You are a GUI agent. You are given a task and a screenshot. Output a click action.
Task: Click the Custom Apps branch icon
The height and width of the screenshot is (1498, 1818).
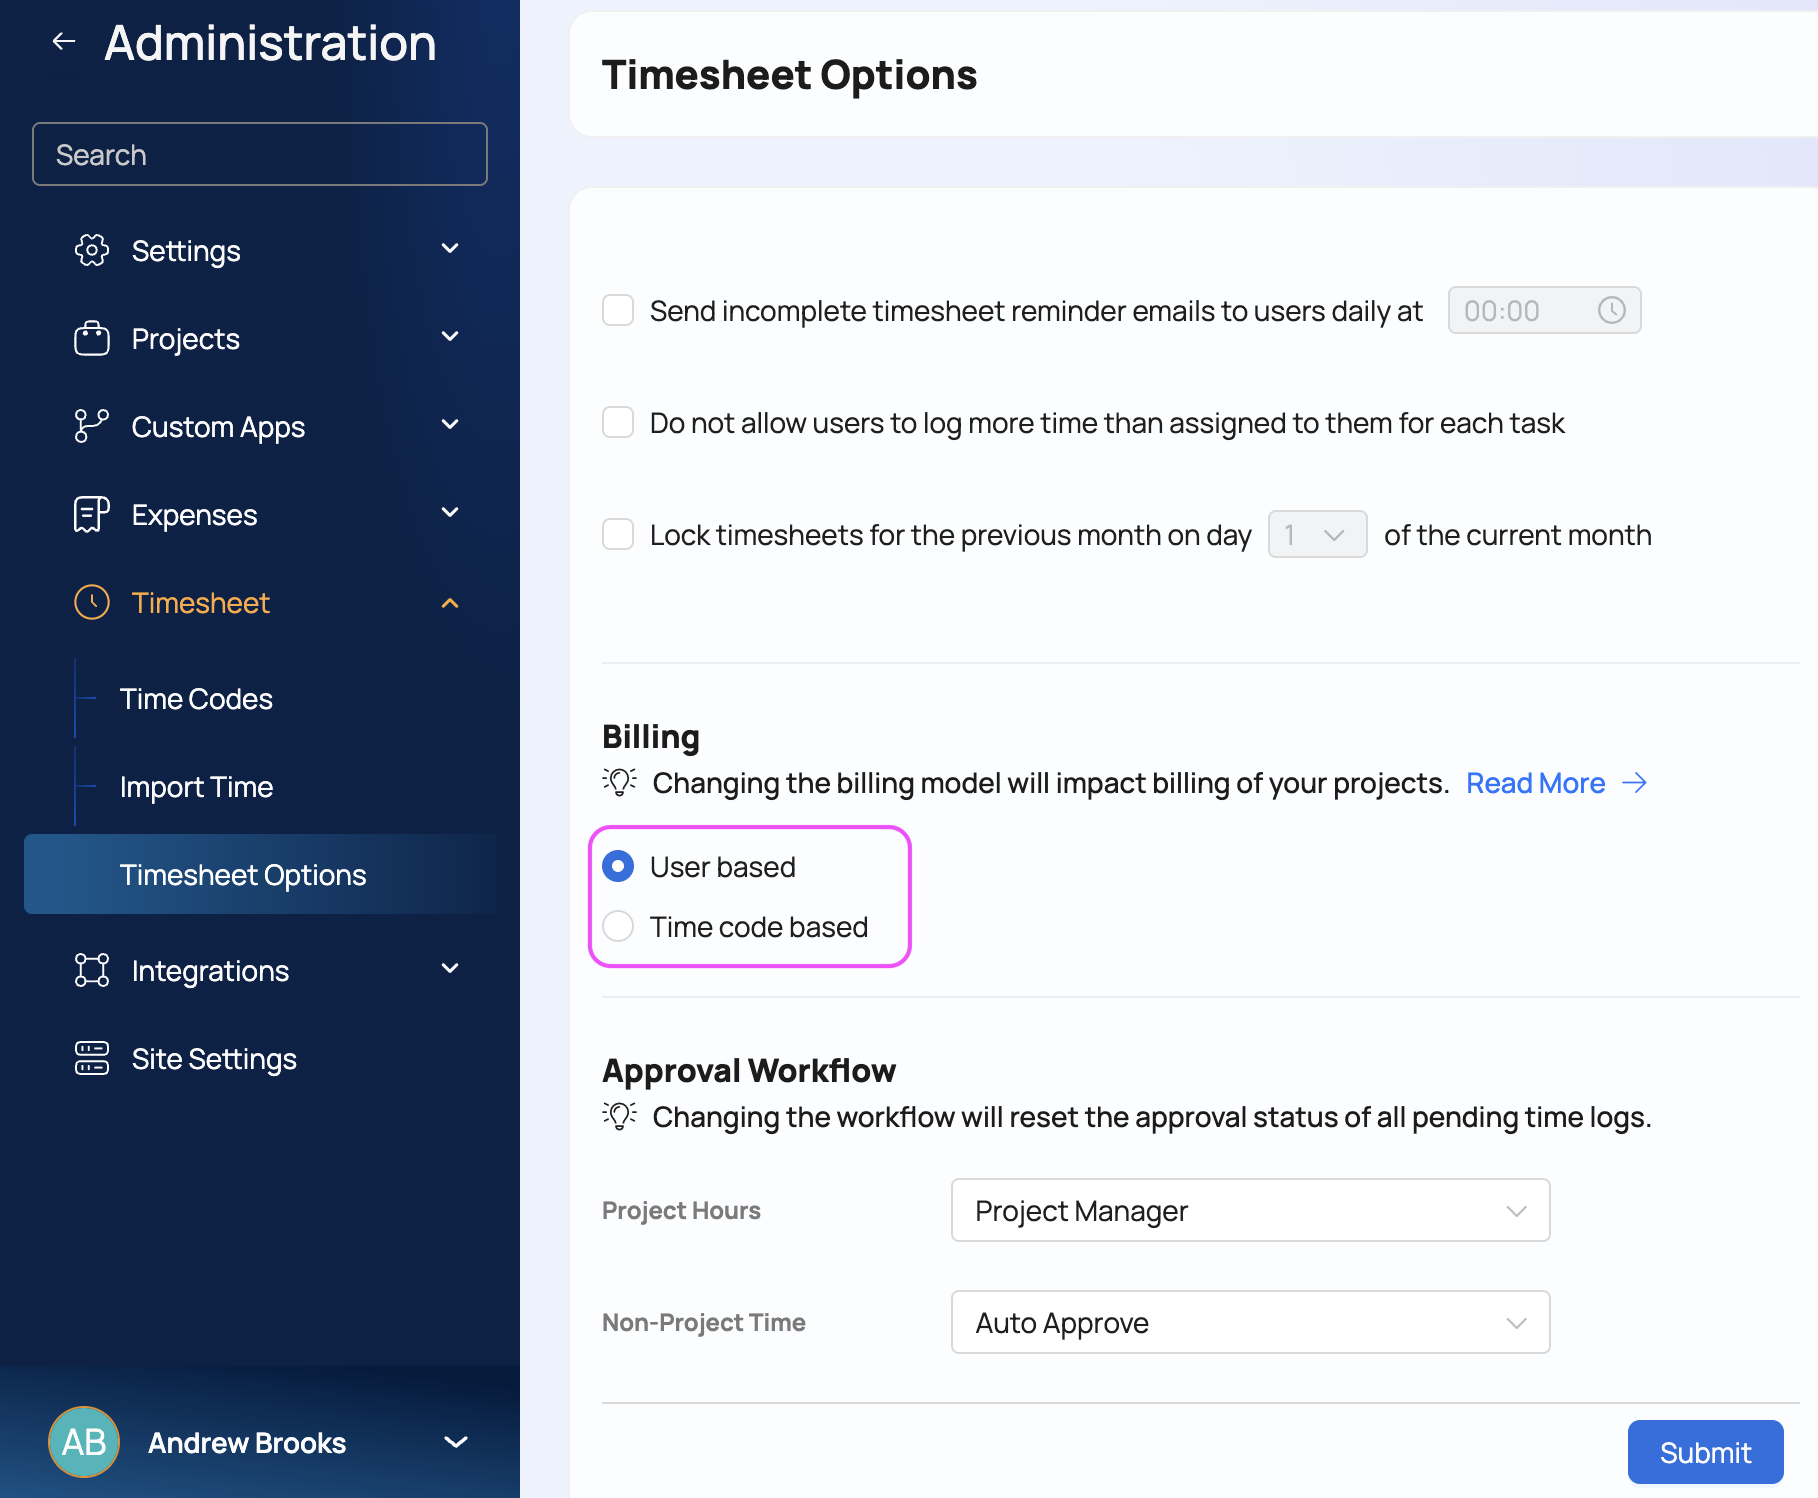92,426
